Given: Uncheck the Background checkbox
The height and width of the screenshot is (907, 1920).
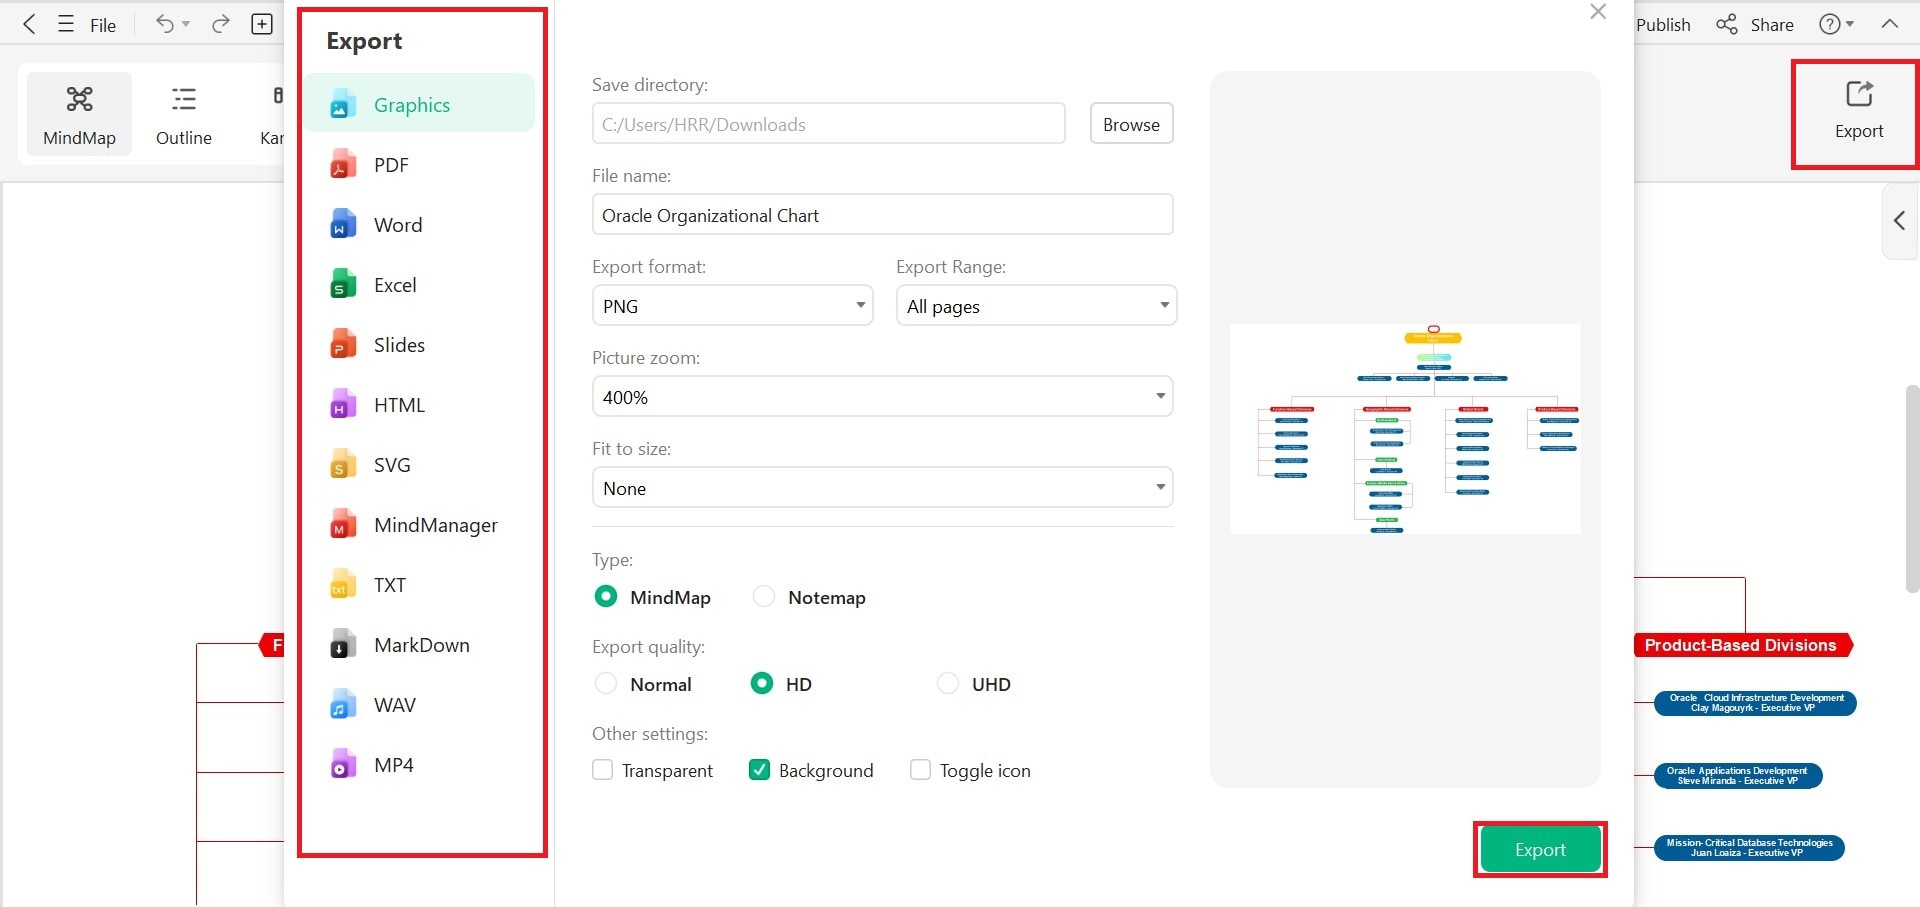Looking at the screenshot, I should coord(759,770).
